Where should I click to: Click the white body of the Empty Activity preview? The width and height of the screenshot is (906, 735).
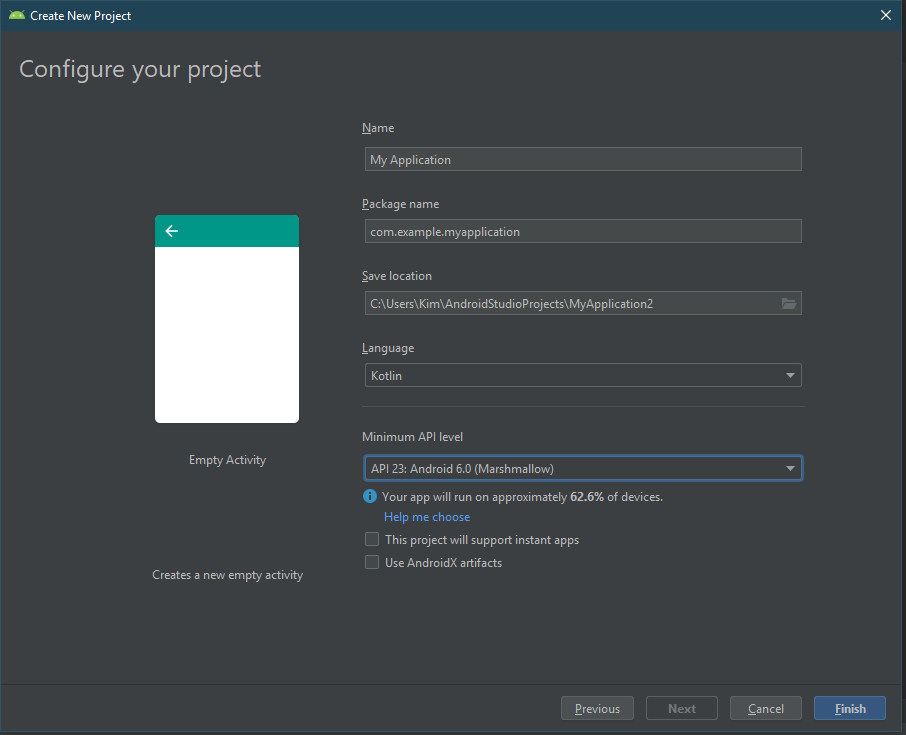pyautogui.click(x=227, y=335)
